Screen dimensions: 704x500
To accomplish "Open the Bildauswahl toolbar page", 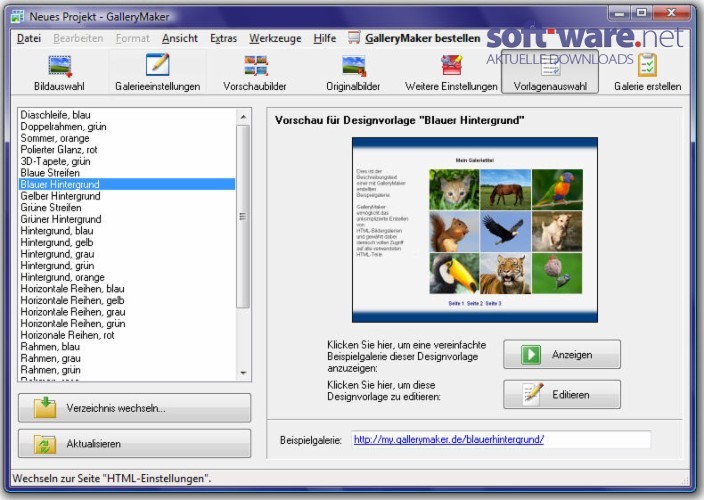I will [59, 72].
